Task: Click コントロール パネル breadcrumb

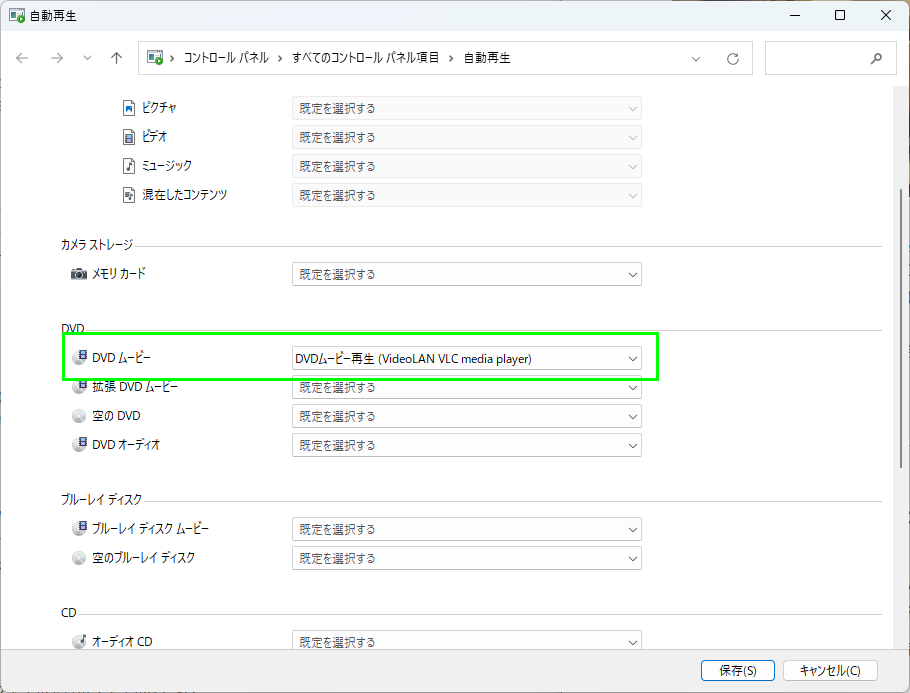Action: click(x=226, y=58)
